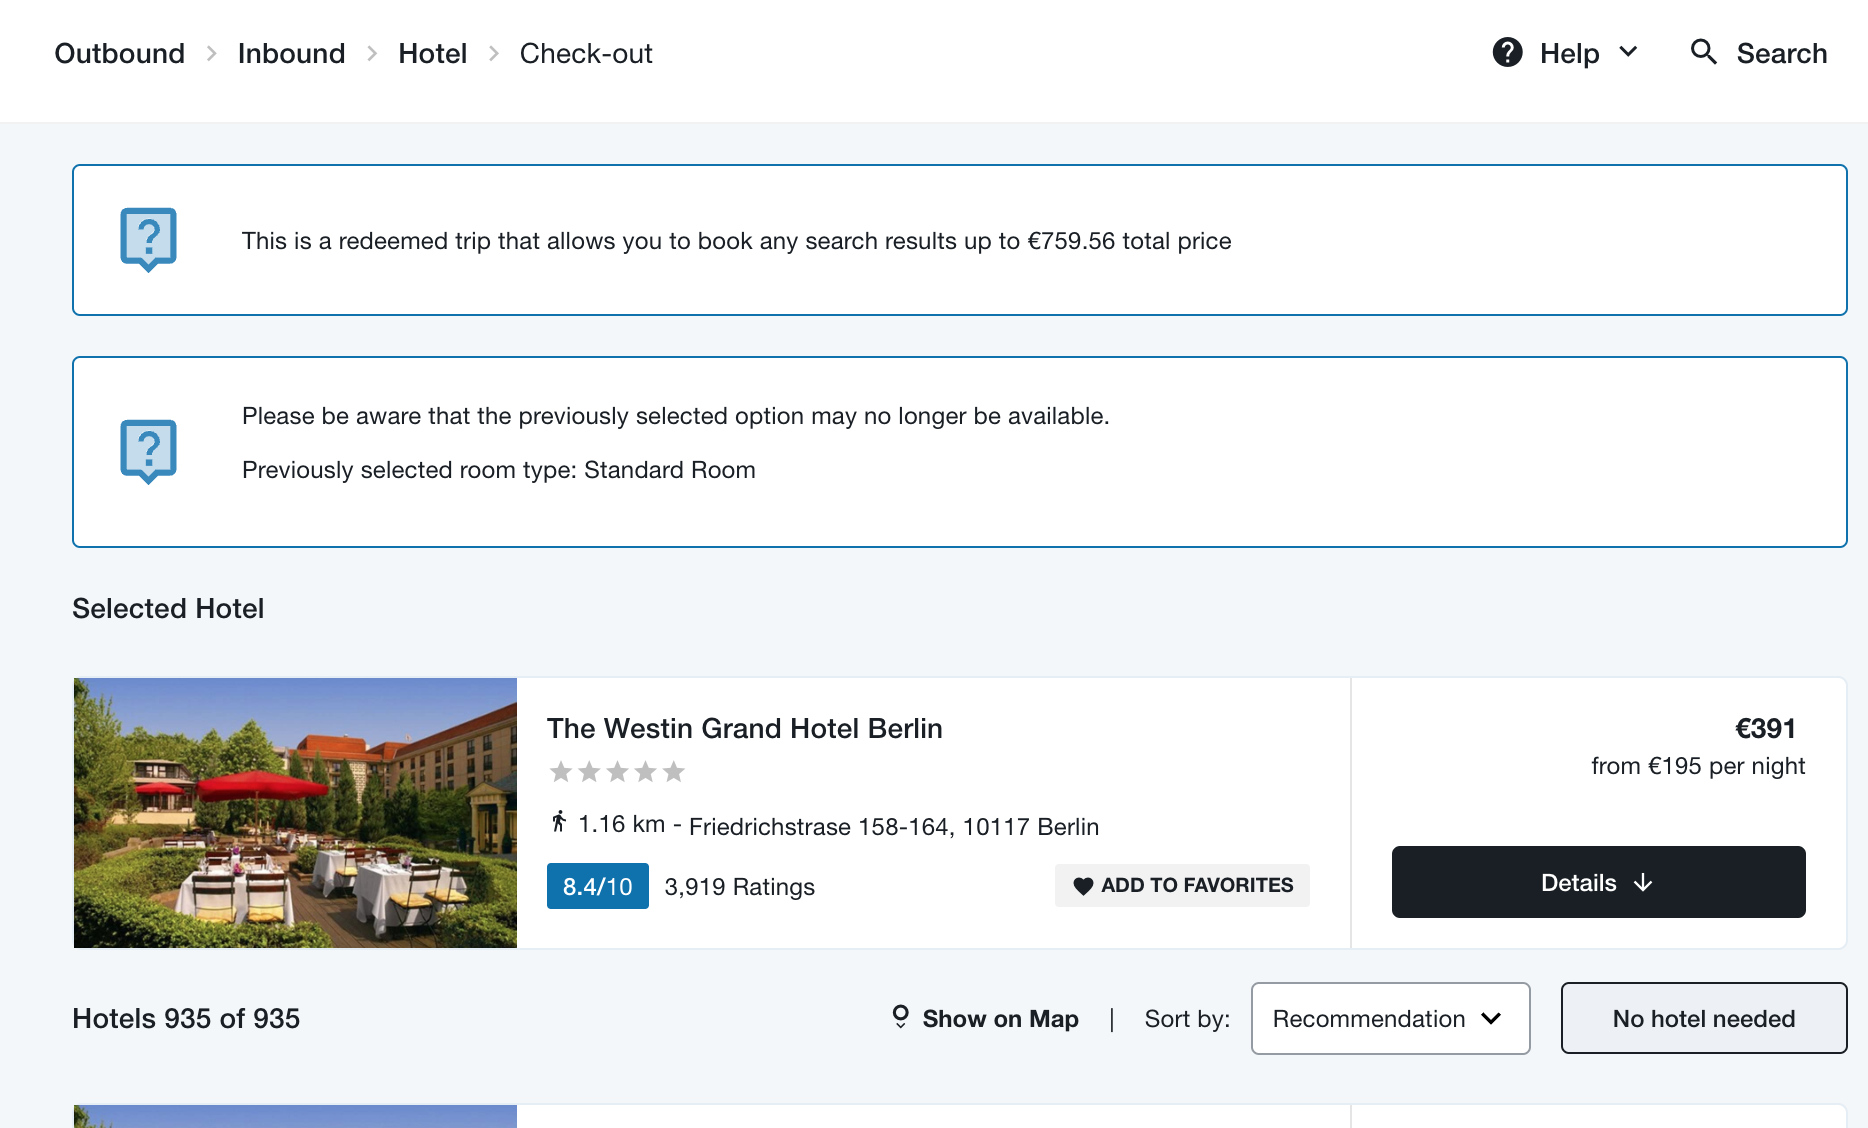
Task: Click 'Hotels 935 of 935' count
Action: pyautogui.click(x=186, y=1018)
